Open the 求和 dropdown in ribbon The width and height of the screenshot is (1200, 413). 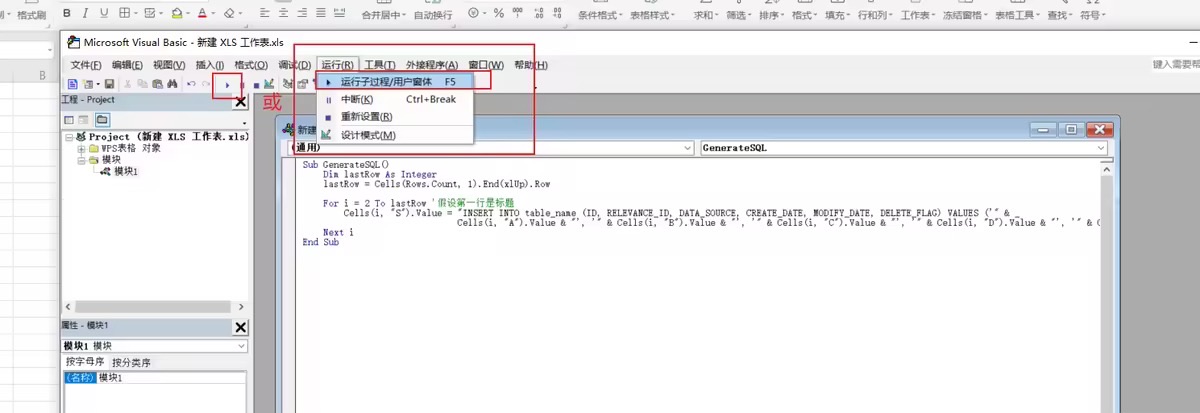(707, 15)
